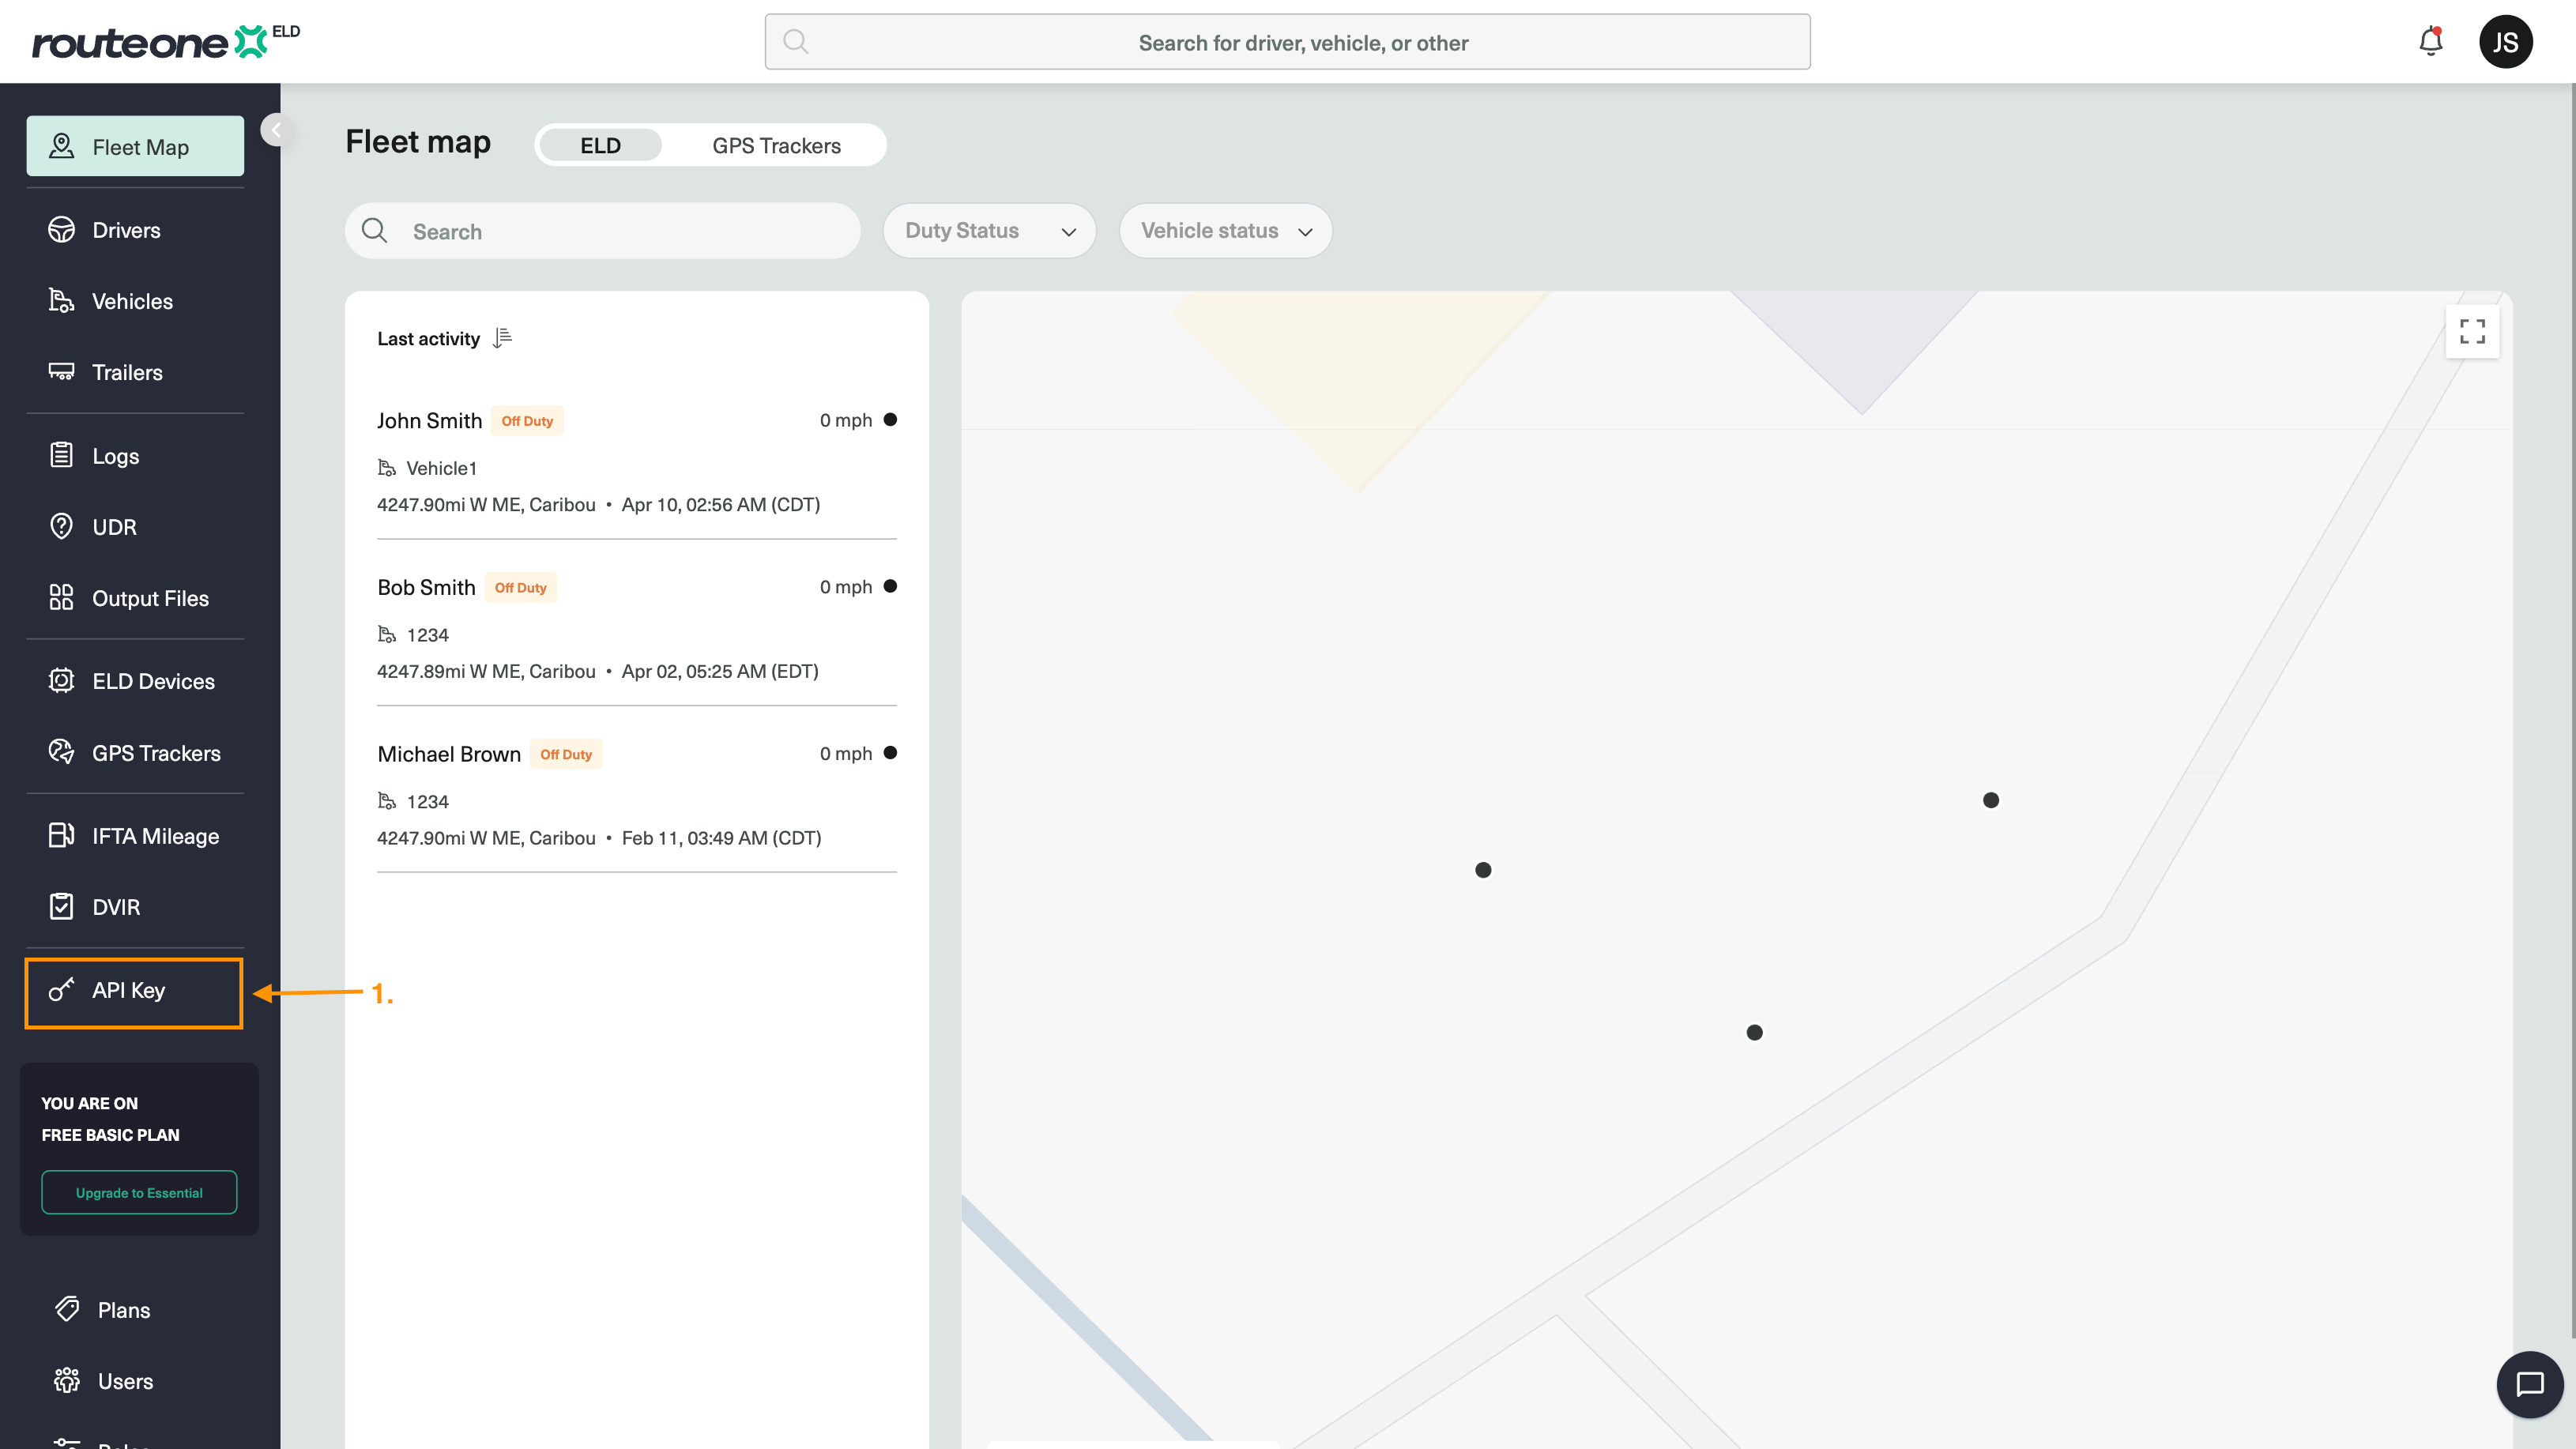
Task: Click the Users group icon
Action: 67,1380
